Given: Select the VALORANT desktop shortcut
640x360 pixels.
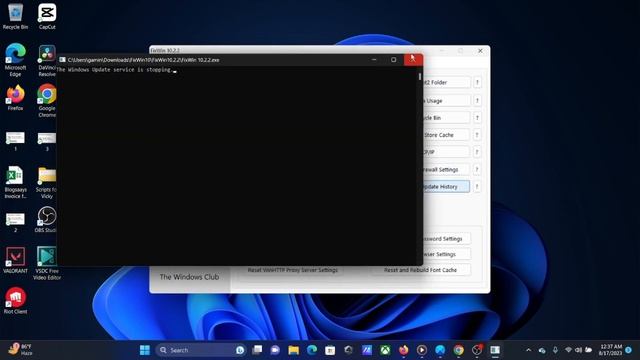Looking at the screenshot, I should click(16, 260).
